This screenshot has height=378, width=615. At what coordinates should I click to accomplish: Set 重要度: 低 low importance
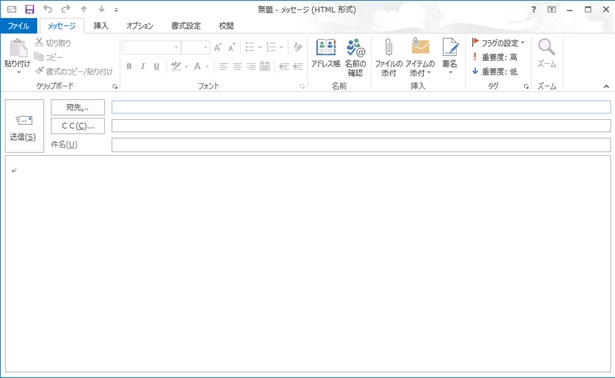pyautogui.click(x=495, y=71)
